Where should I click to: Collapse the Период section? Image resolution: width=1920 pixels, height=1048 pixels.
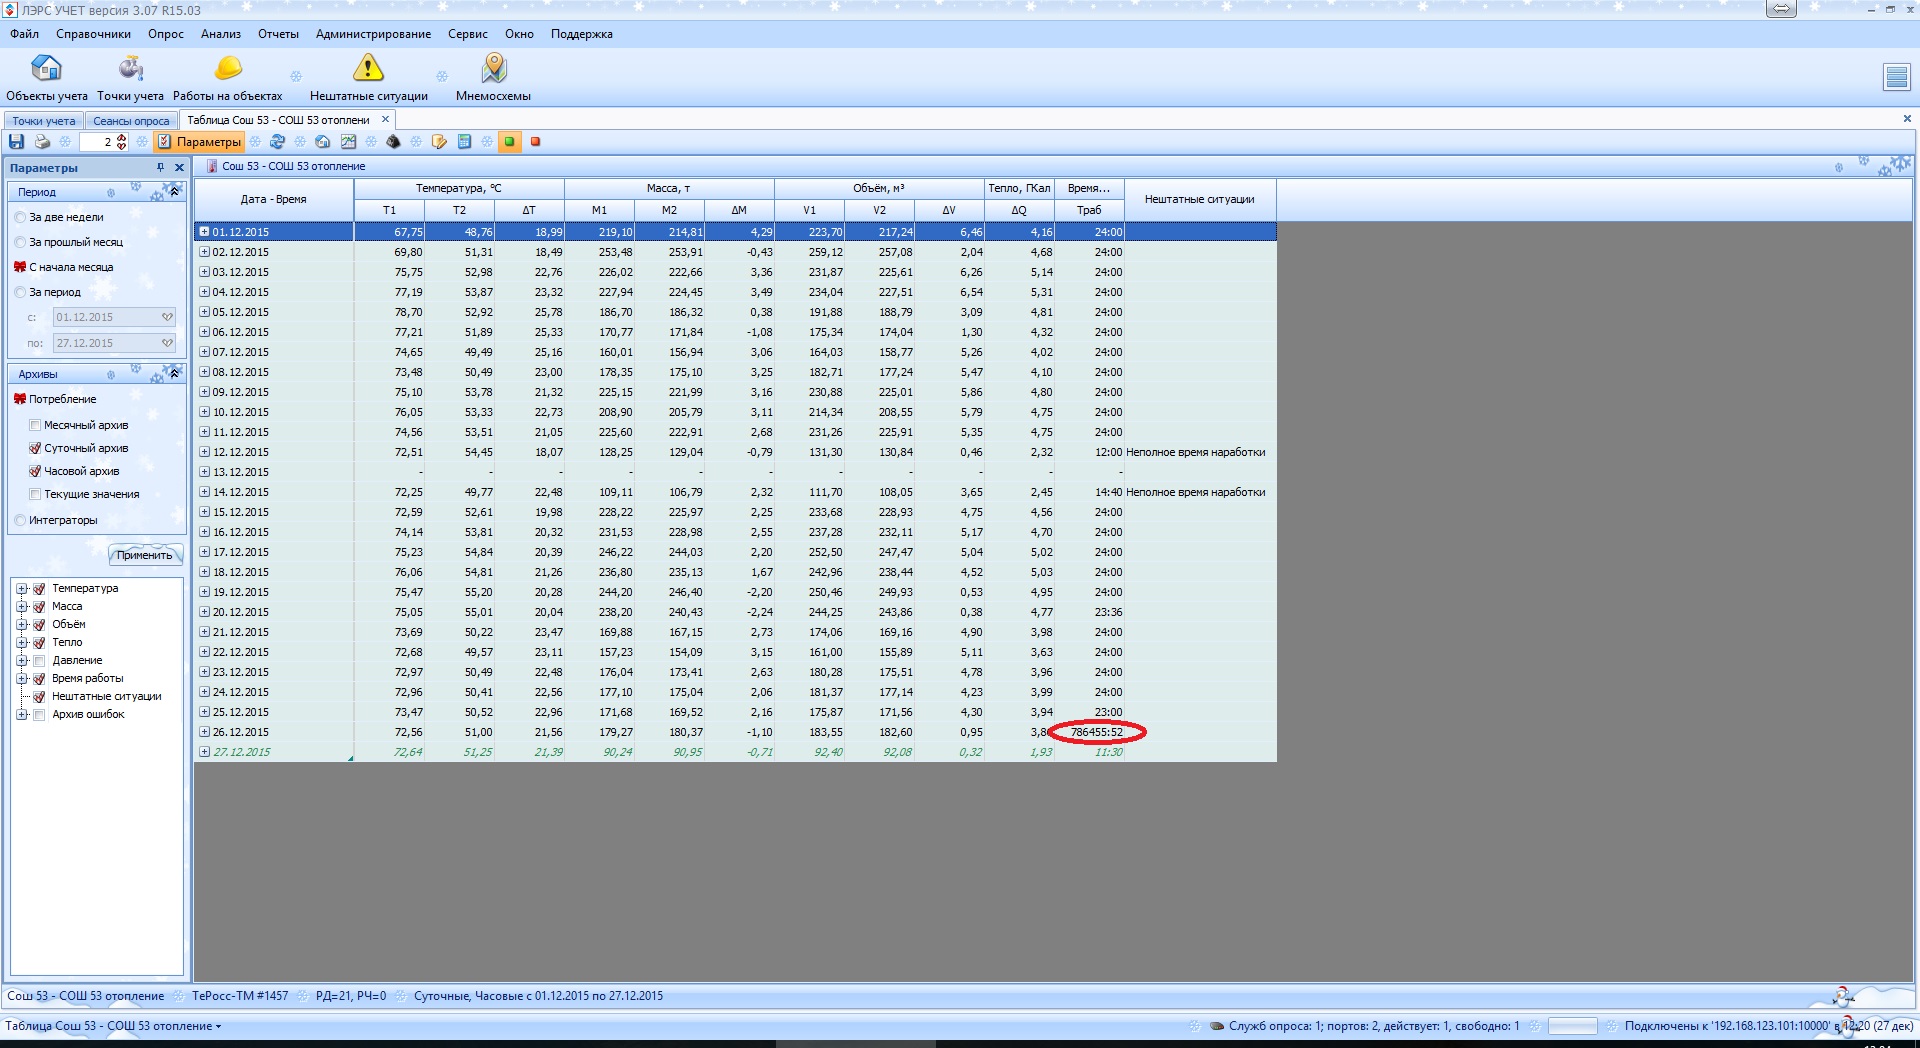174,191
